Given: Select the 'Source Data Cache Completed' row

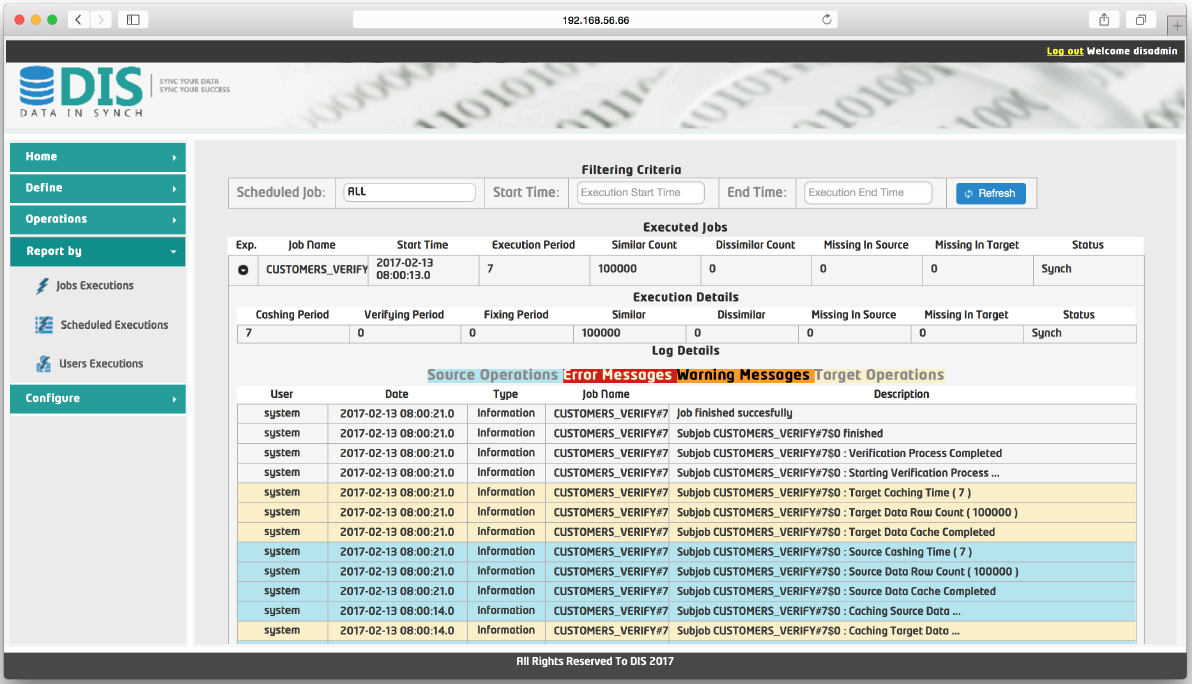Looking at the screenshot, I should (x=686, y=592).
